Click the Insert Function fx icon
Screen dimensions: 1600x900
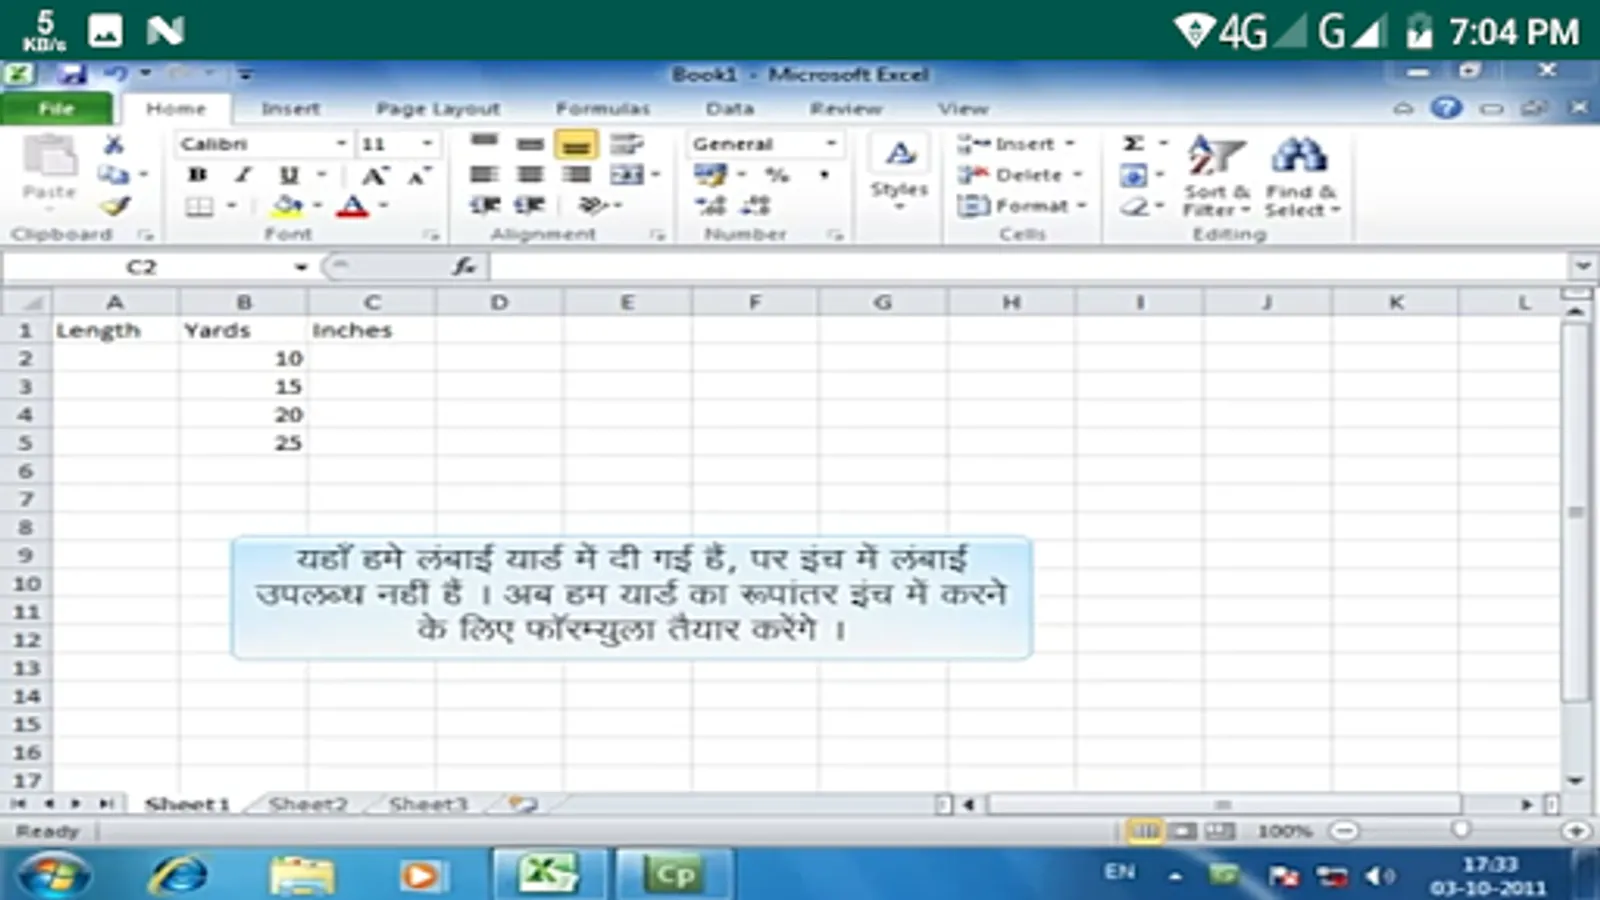coord(464,266)
